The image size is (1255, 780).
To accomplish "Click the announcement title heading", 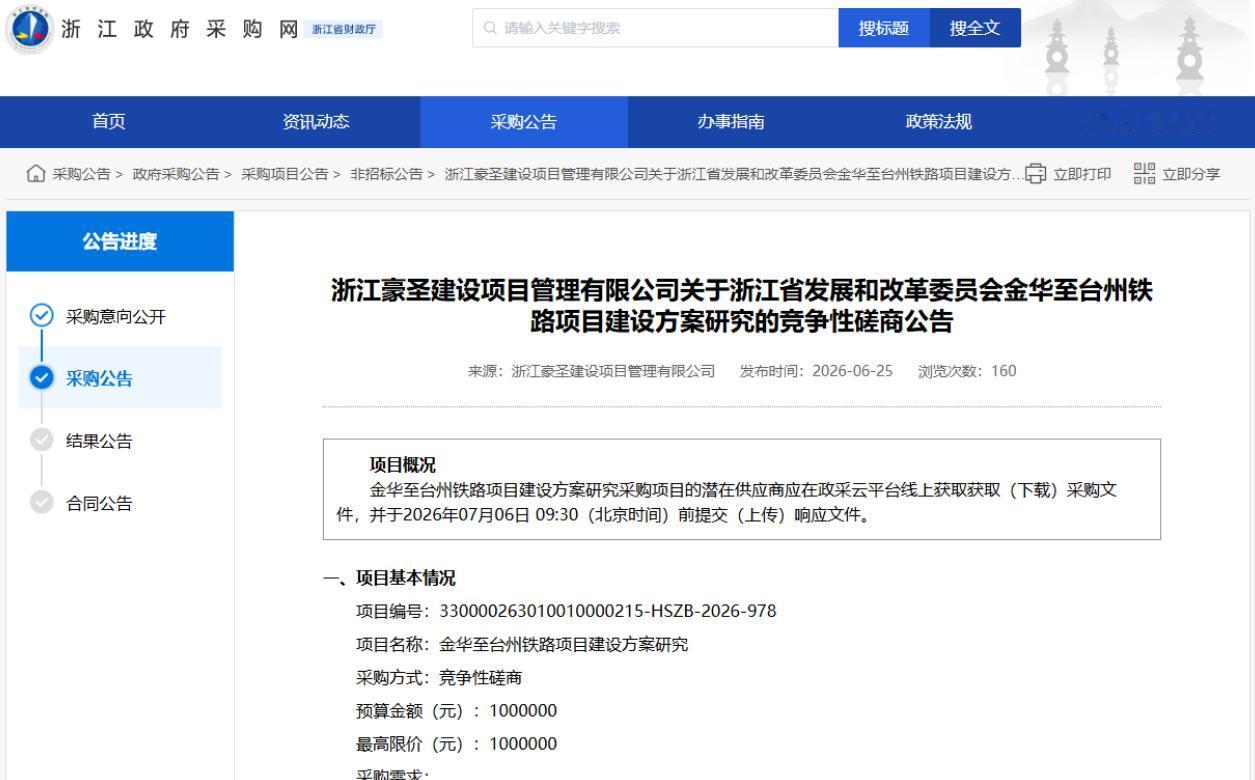I will pyautogui.click(x=742, y=306).
